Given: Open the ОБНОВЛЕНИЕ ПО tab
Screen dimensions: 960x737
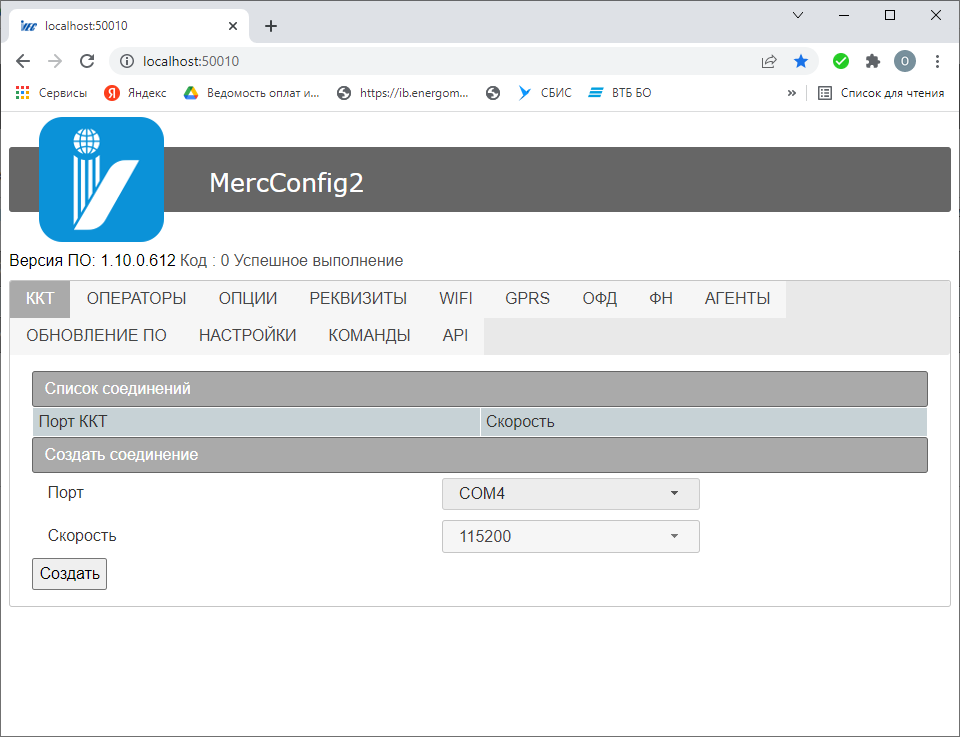Looking at the screenshot, I should click(97, 335).
